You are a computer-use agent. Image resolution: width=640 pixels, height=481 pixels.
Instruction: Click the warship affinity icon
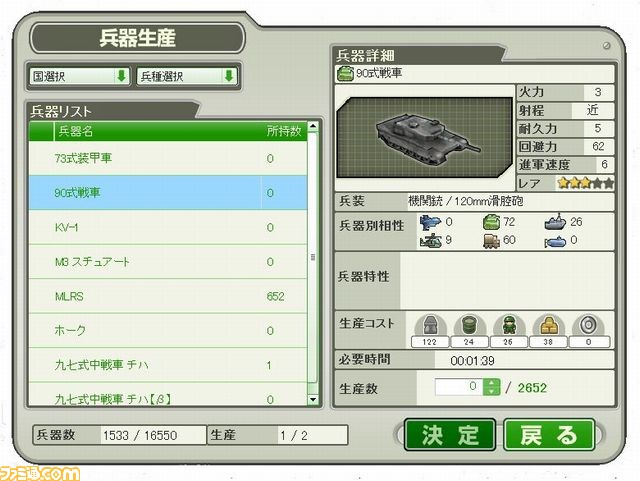(x=555, y=222)
